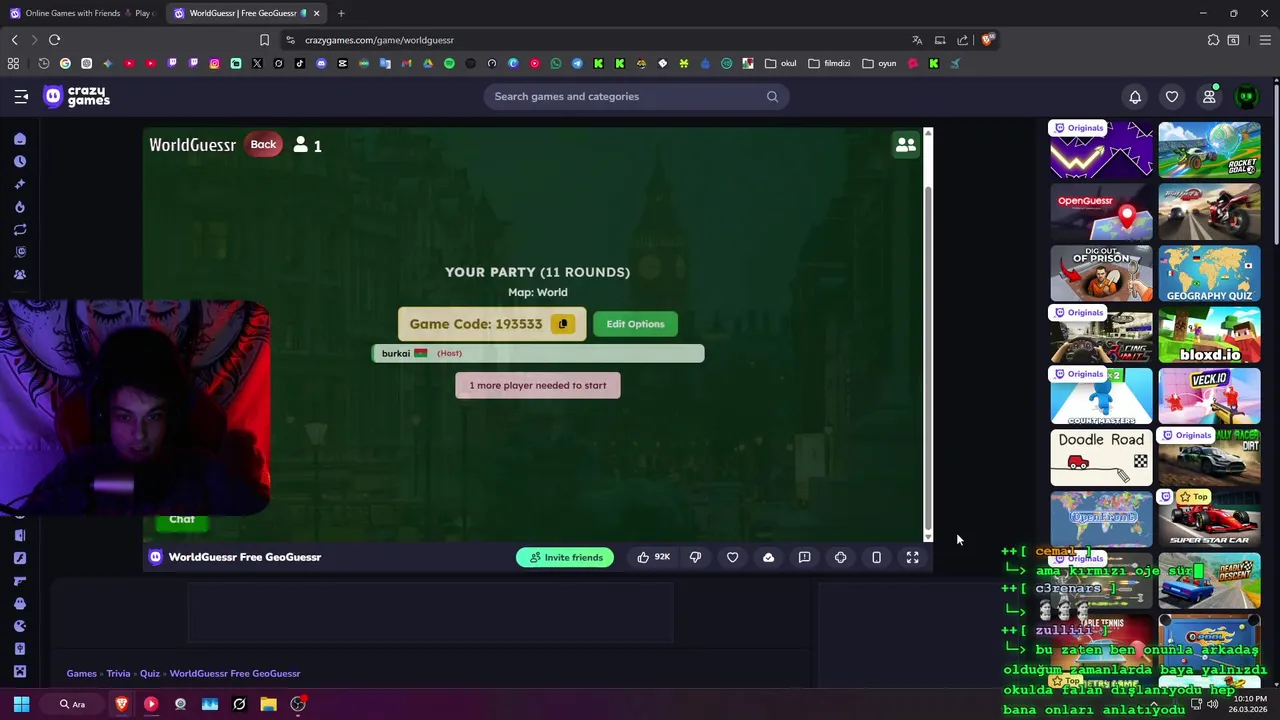Image resolution: width=1280 pixels, height=720 pixels.
Task: Open File Explorer in the taskbar
Action: [x=268, y=704]
